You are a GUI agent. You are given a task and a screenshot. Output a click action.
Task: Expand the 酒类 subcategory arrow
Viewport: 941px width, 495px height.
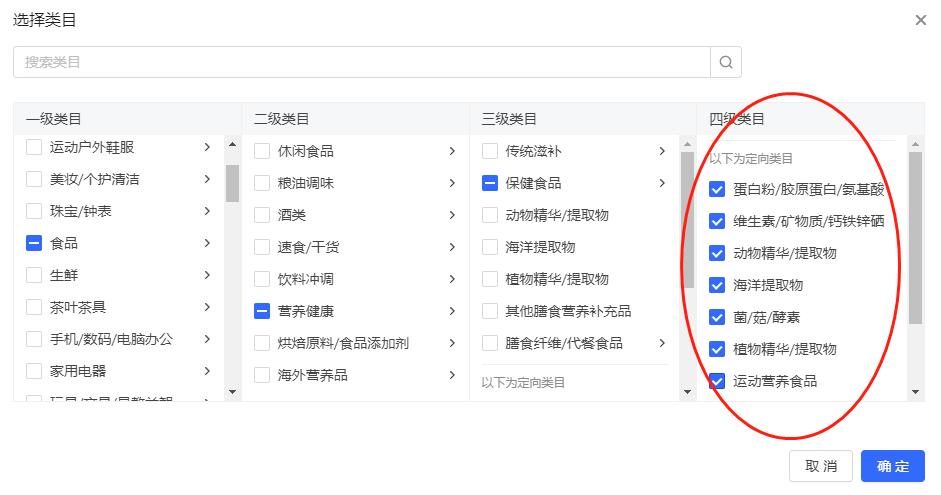(x=452, y=215)
